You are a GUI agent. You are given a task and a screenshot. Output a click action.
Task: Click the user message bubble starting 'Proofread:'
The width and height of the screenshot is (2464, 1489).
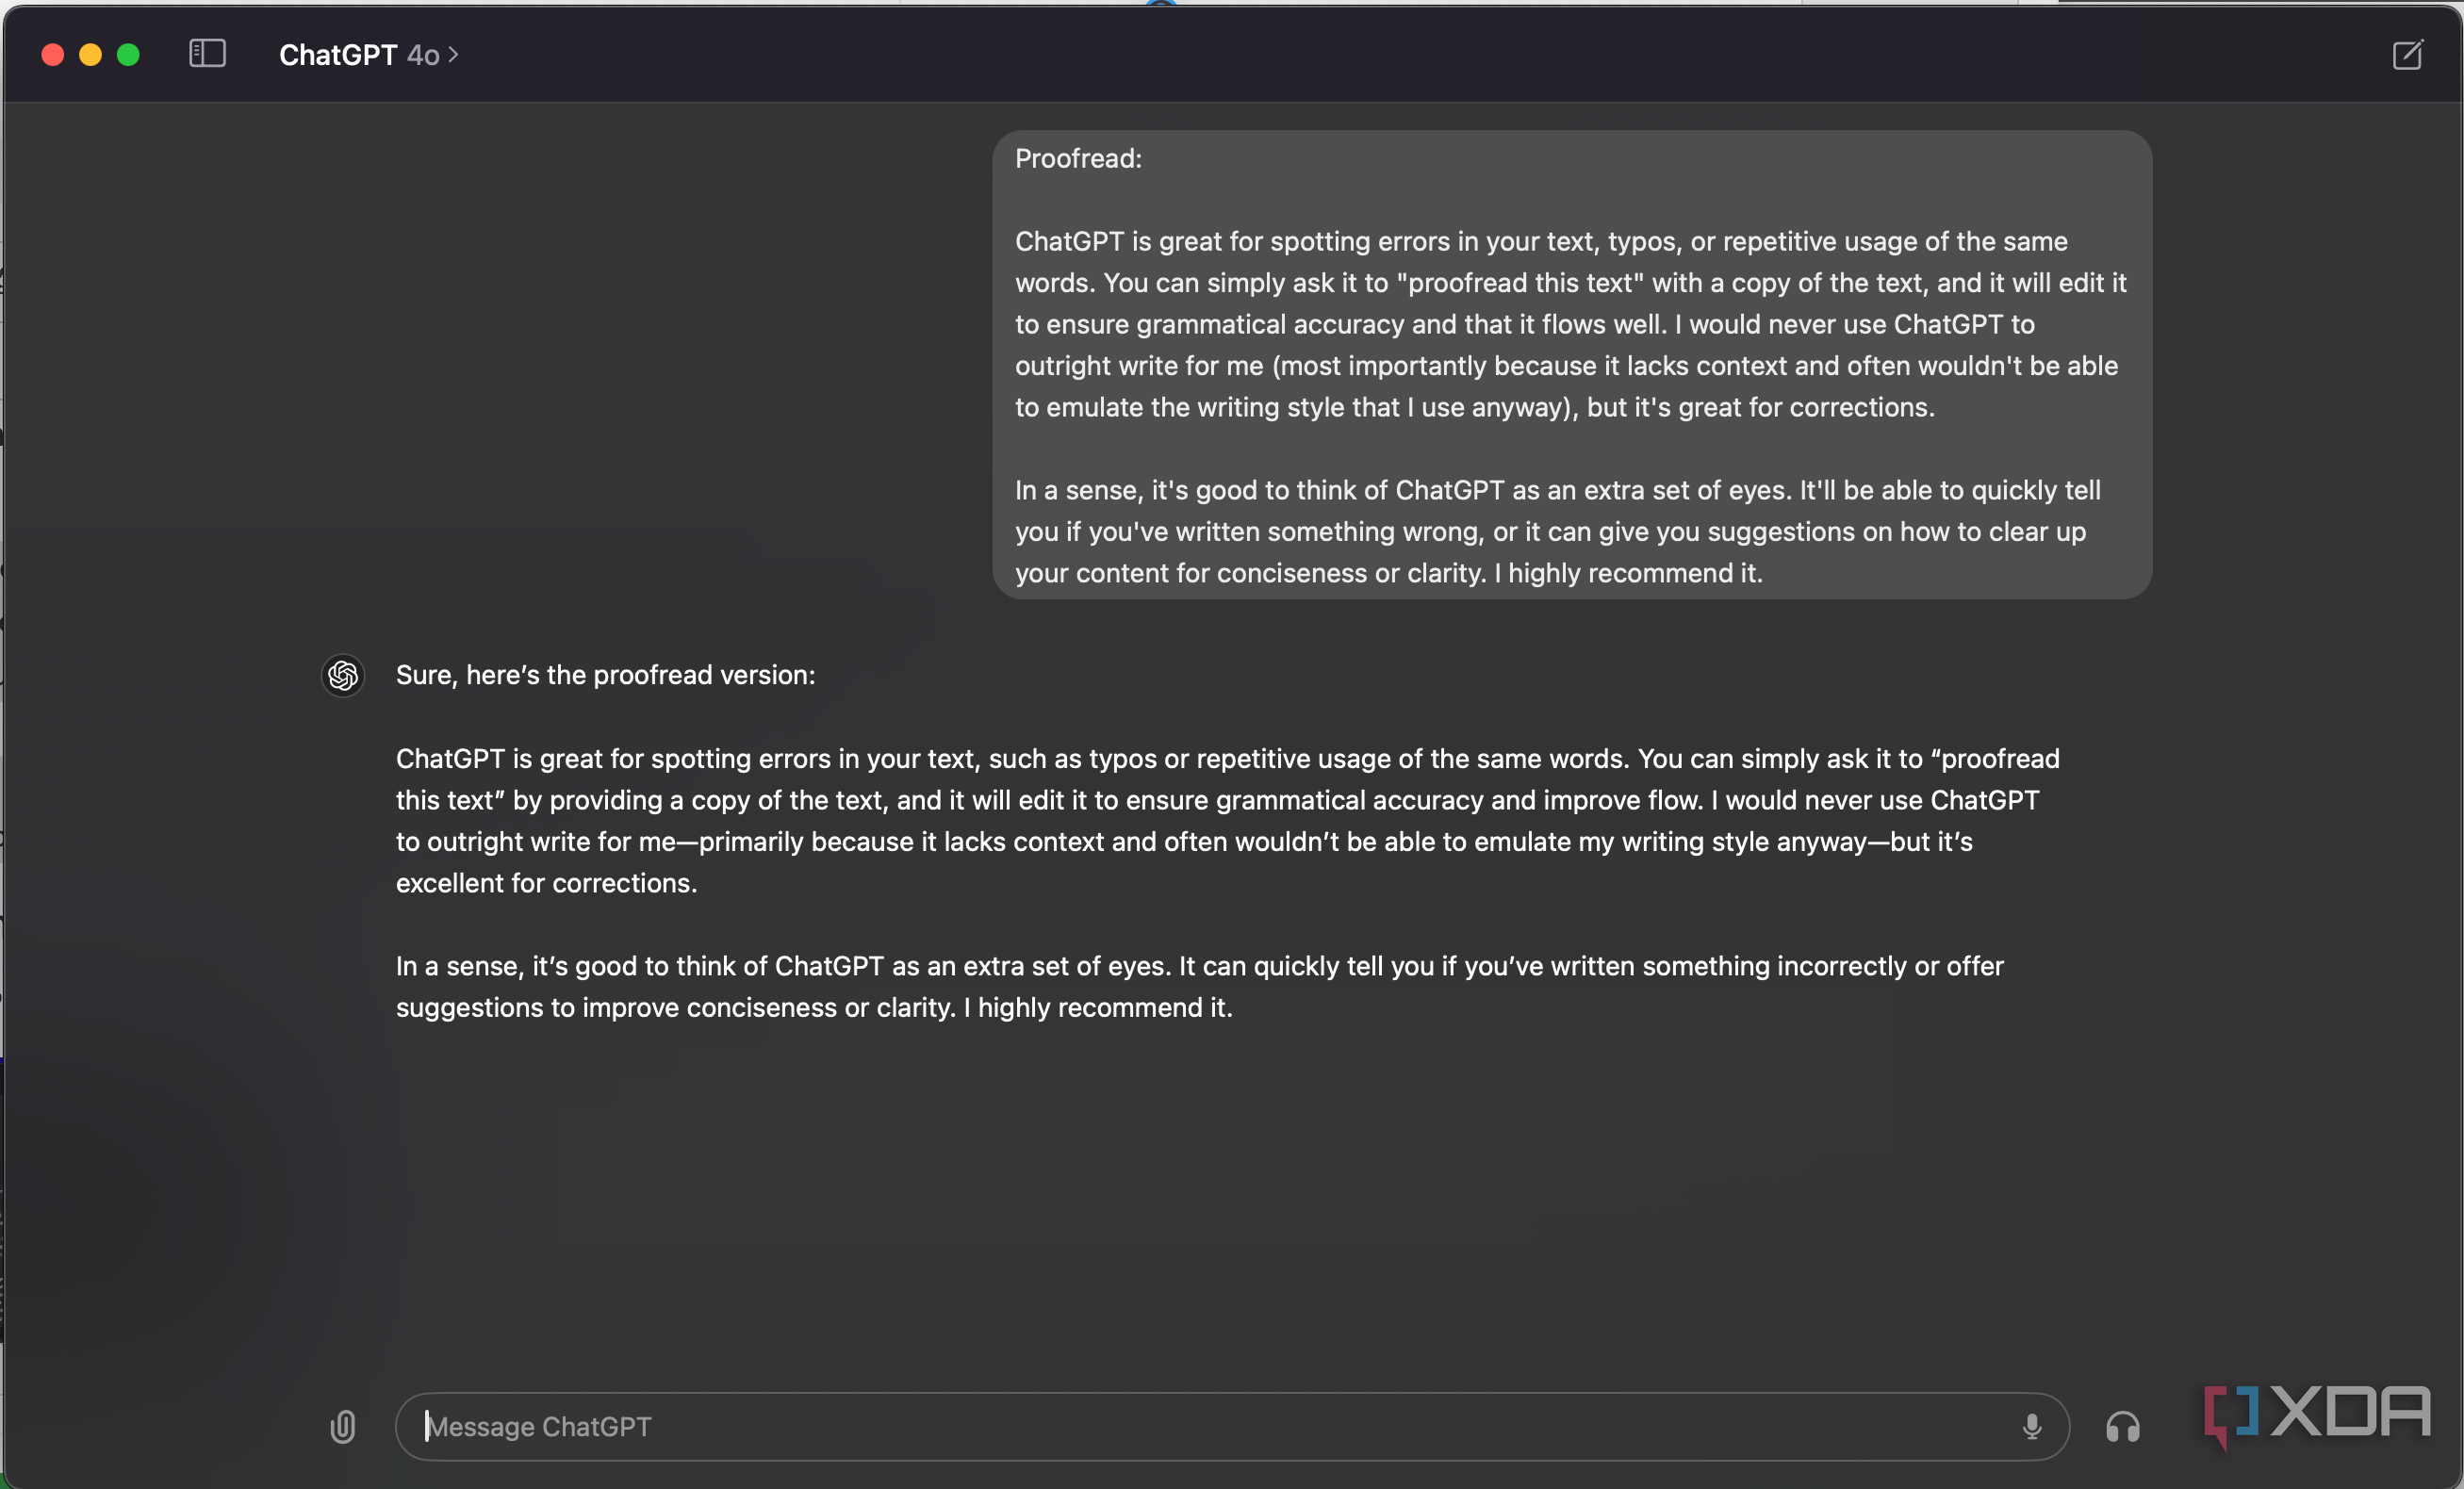point(1571,365)
